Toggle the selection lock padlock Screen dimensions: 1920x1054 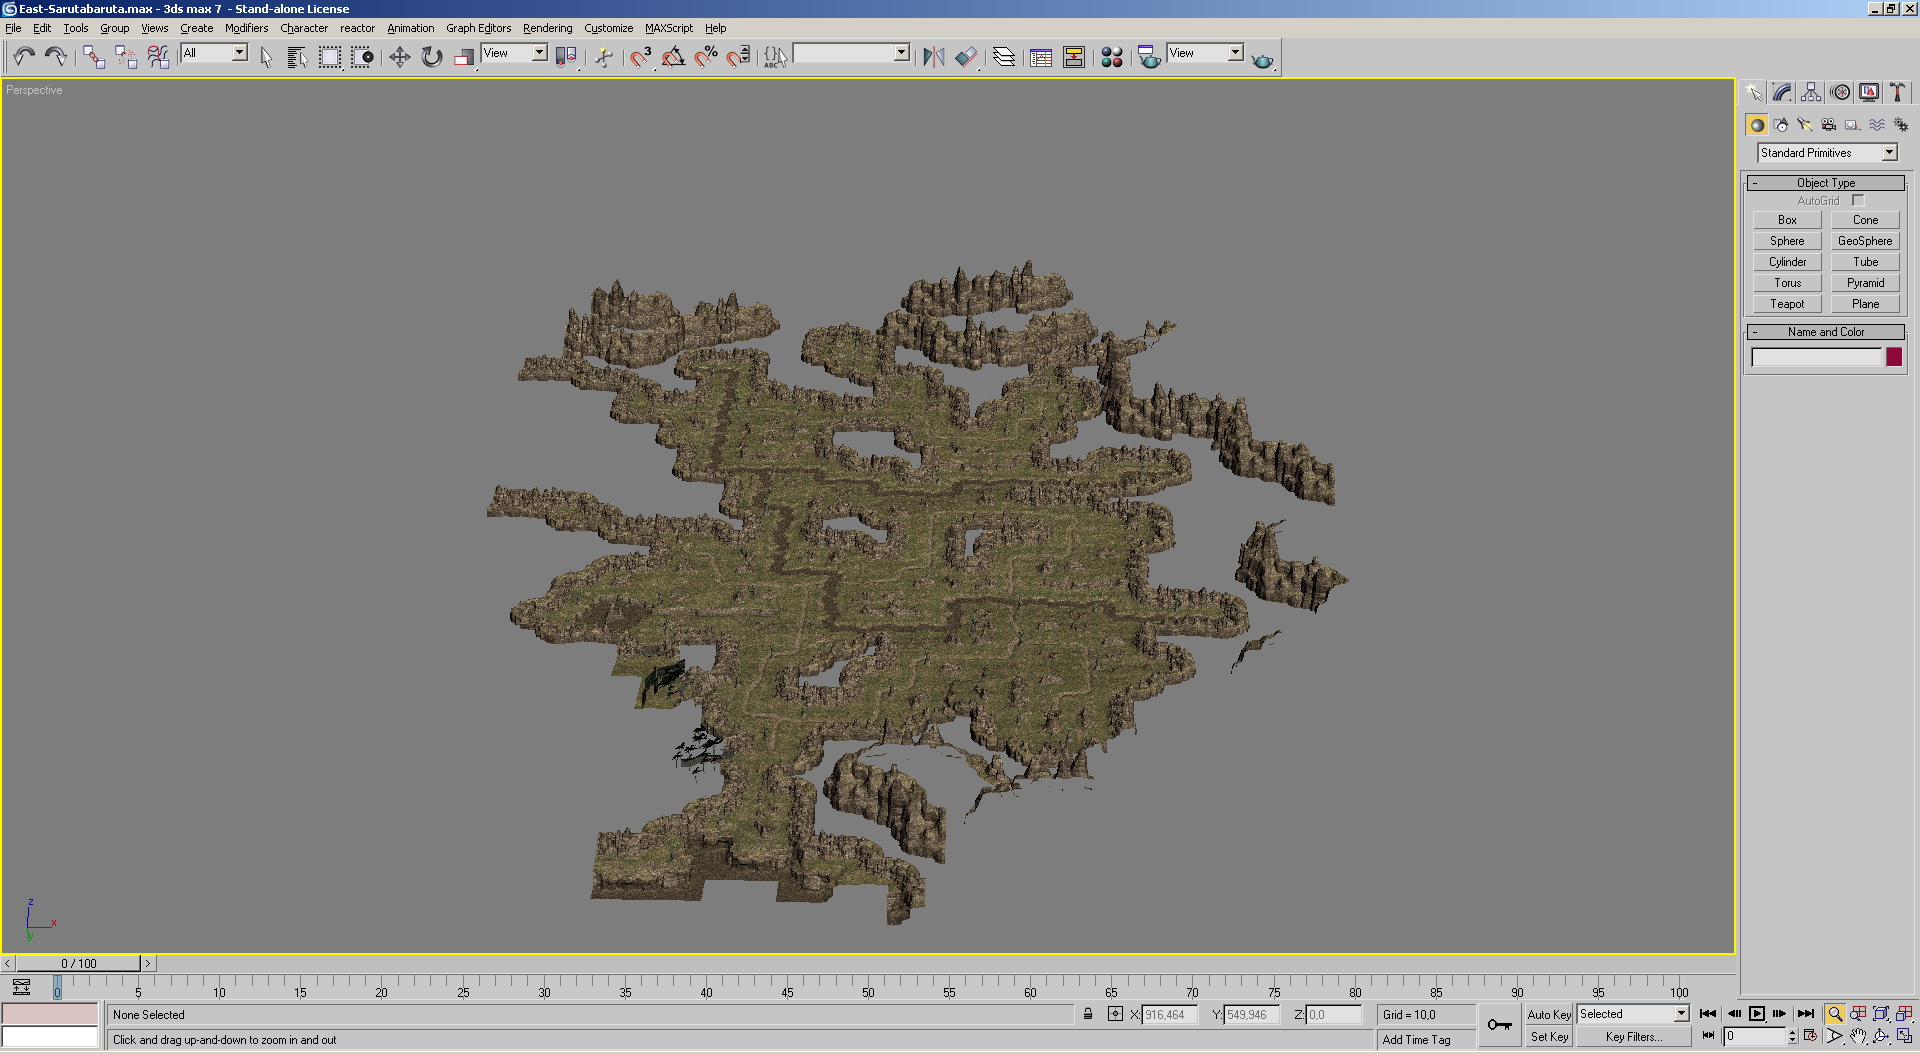1088,1014
